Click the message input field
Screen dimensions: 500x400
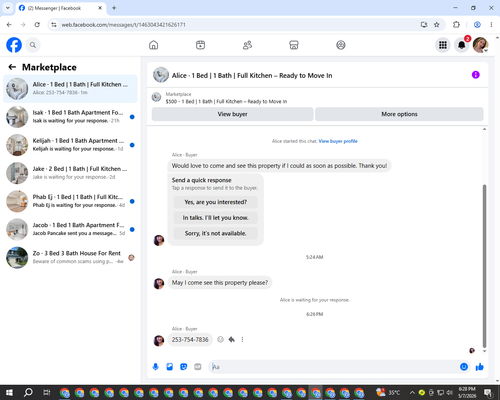(x=333, y=367)
